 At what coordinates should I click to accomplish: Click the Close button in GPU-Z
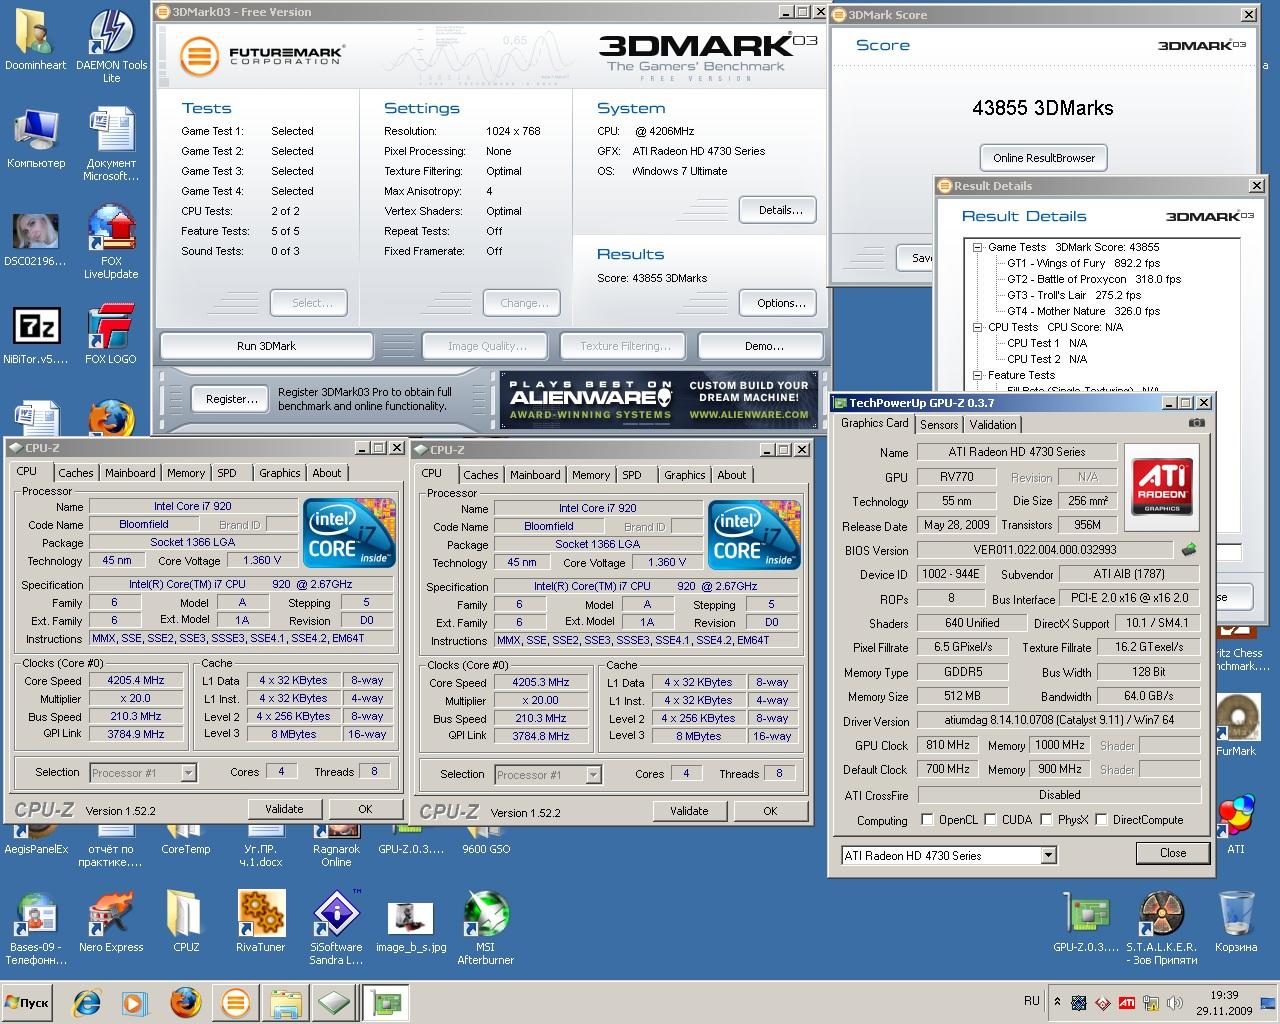(x=1173, y=853)
